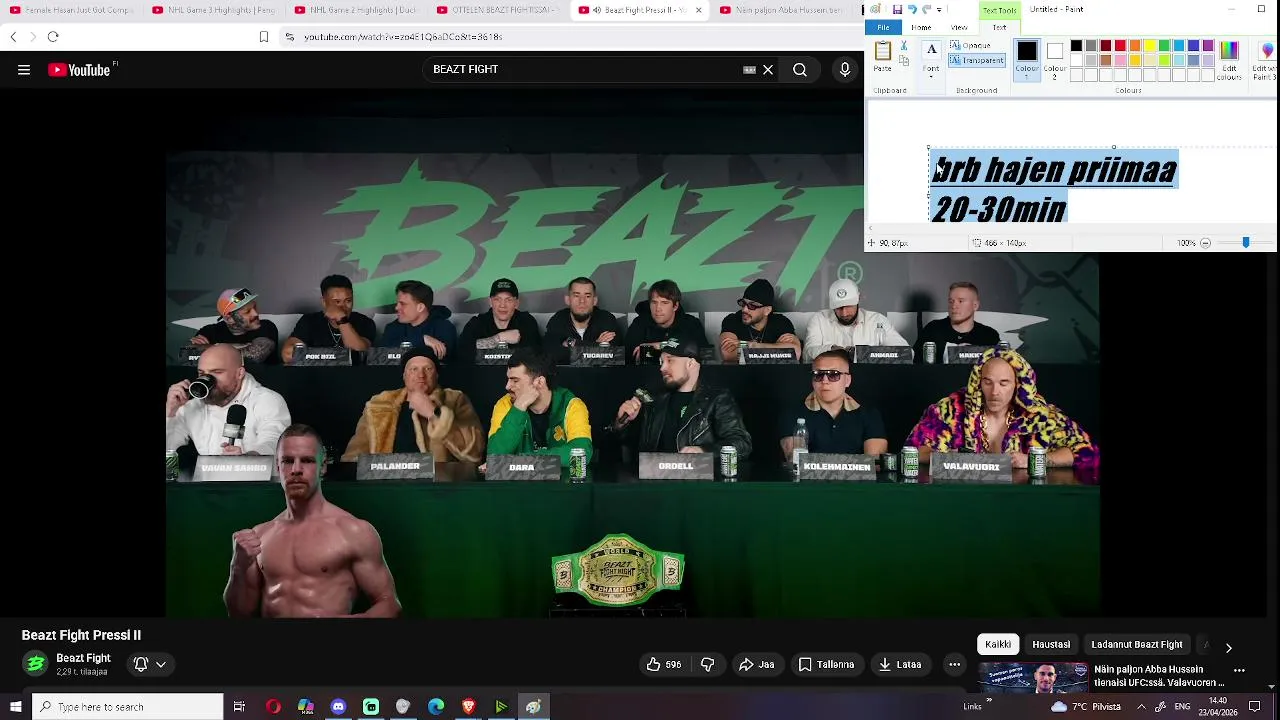Open Abba Hussein suggested video thumbnail
Viewport: 1280px width, 720px height.
coord(1033,677)
